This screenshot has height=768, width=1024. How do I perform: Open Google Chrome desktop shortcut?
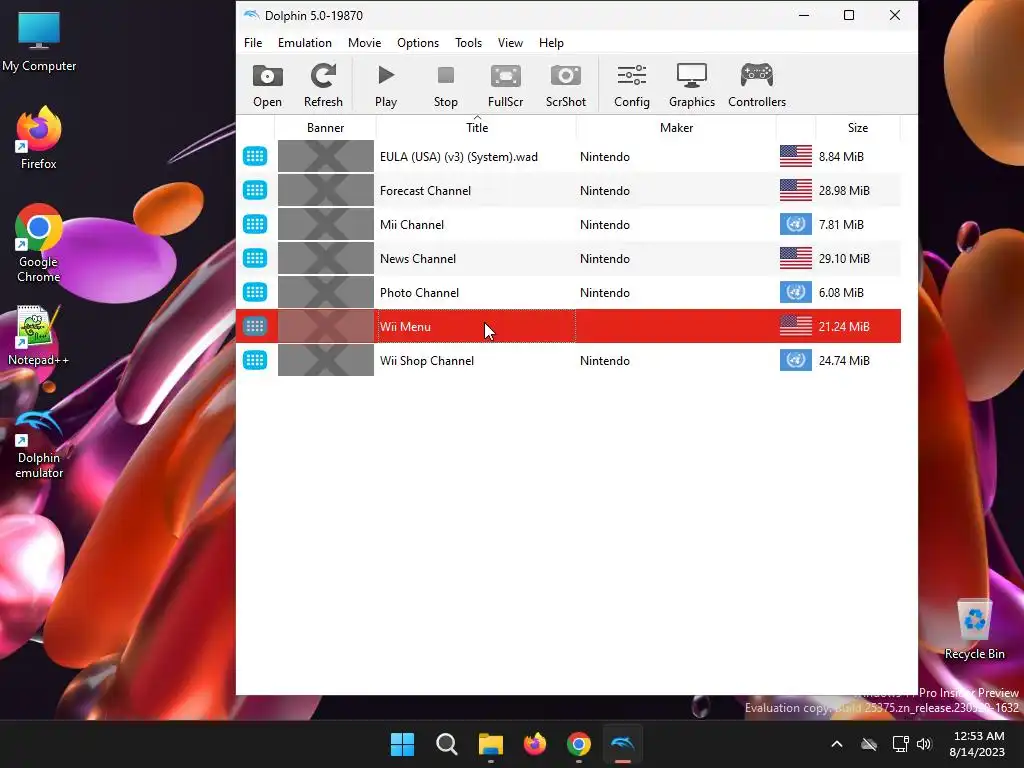pyautogui.click(x=39, y=244)
